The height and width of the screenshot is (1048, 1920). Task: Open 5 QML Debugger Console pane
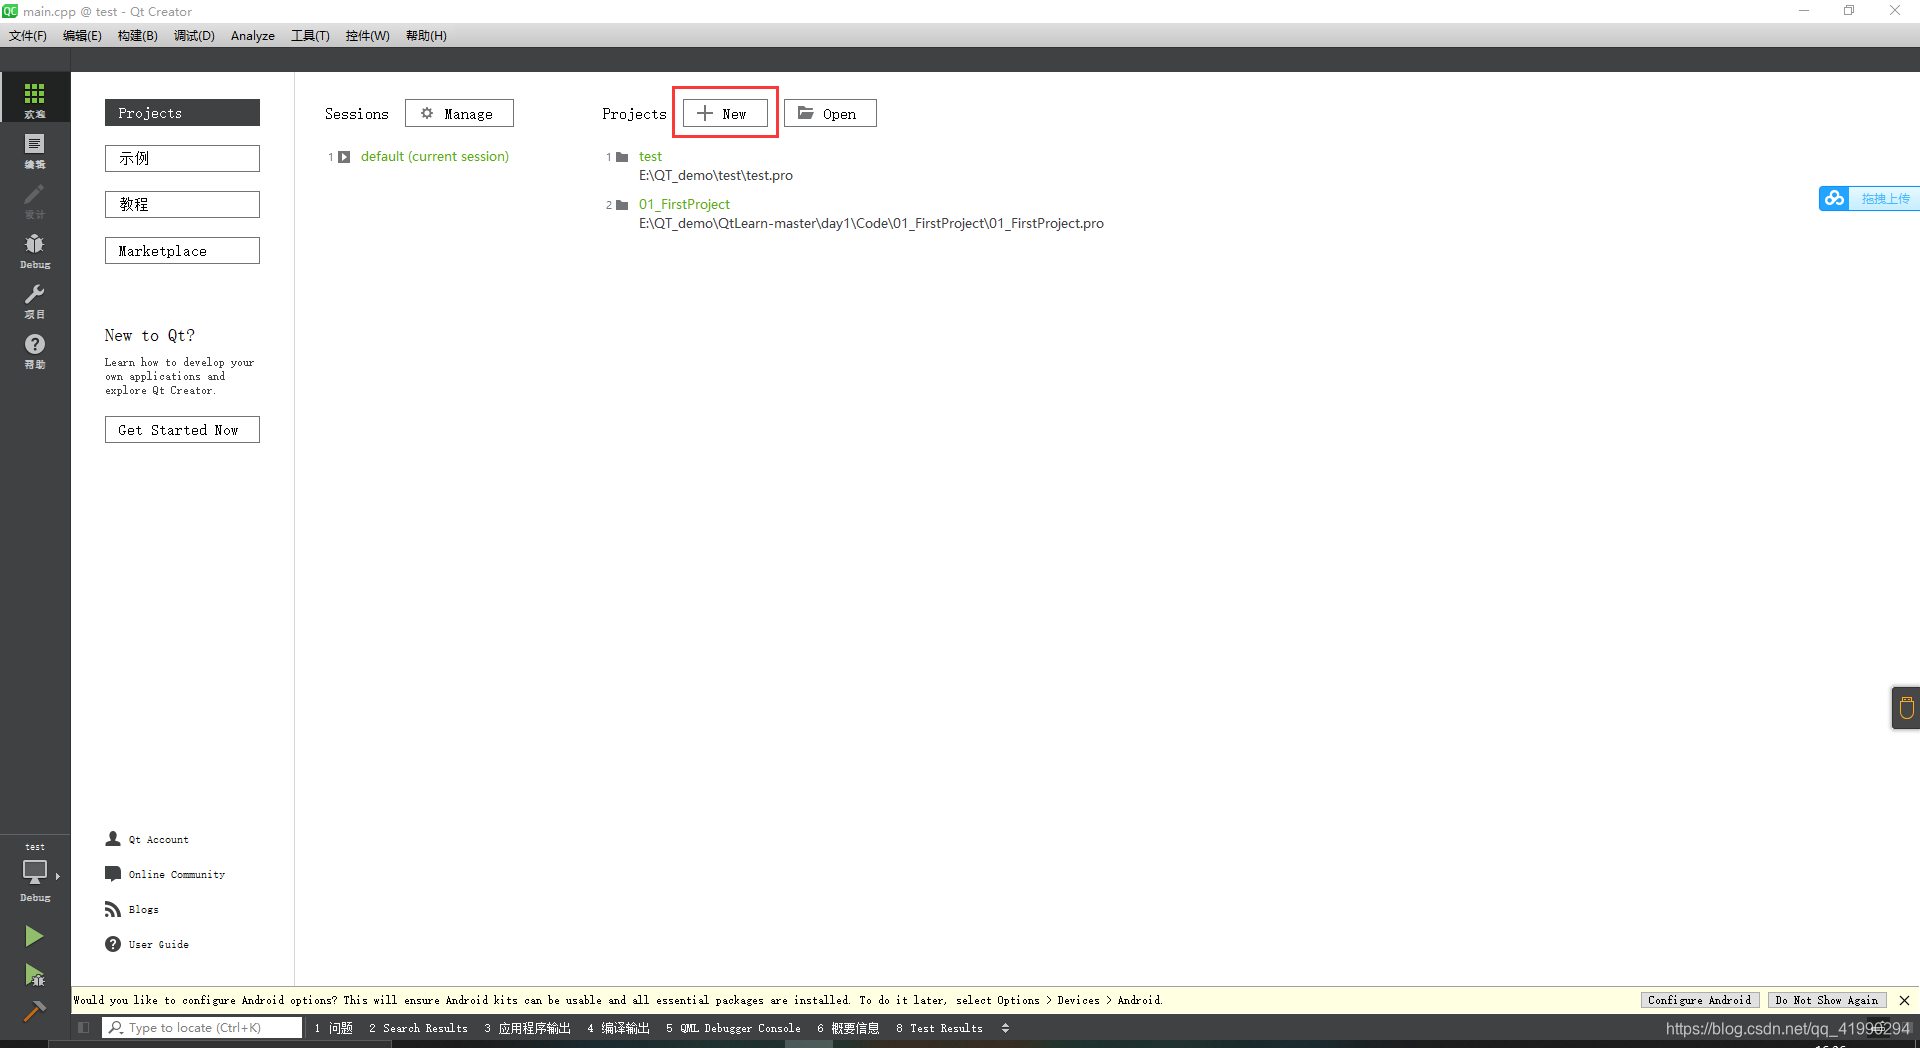coord(733,1028)
